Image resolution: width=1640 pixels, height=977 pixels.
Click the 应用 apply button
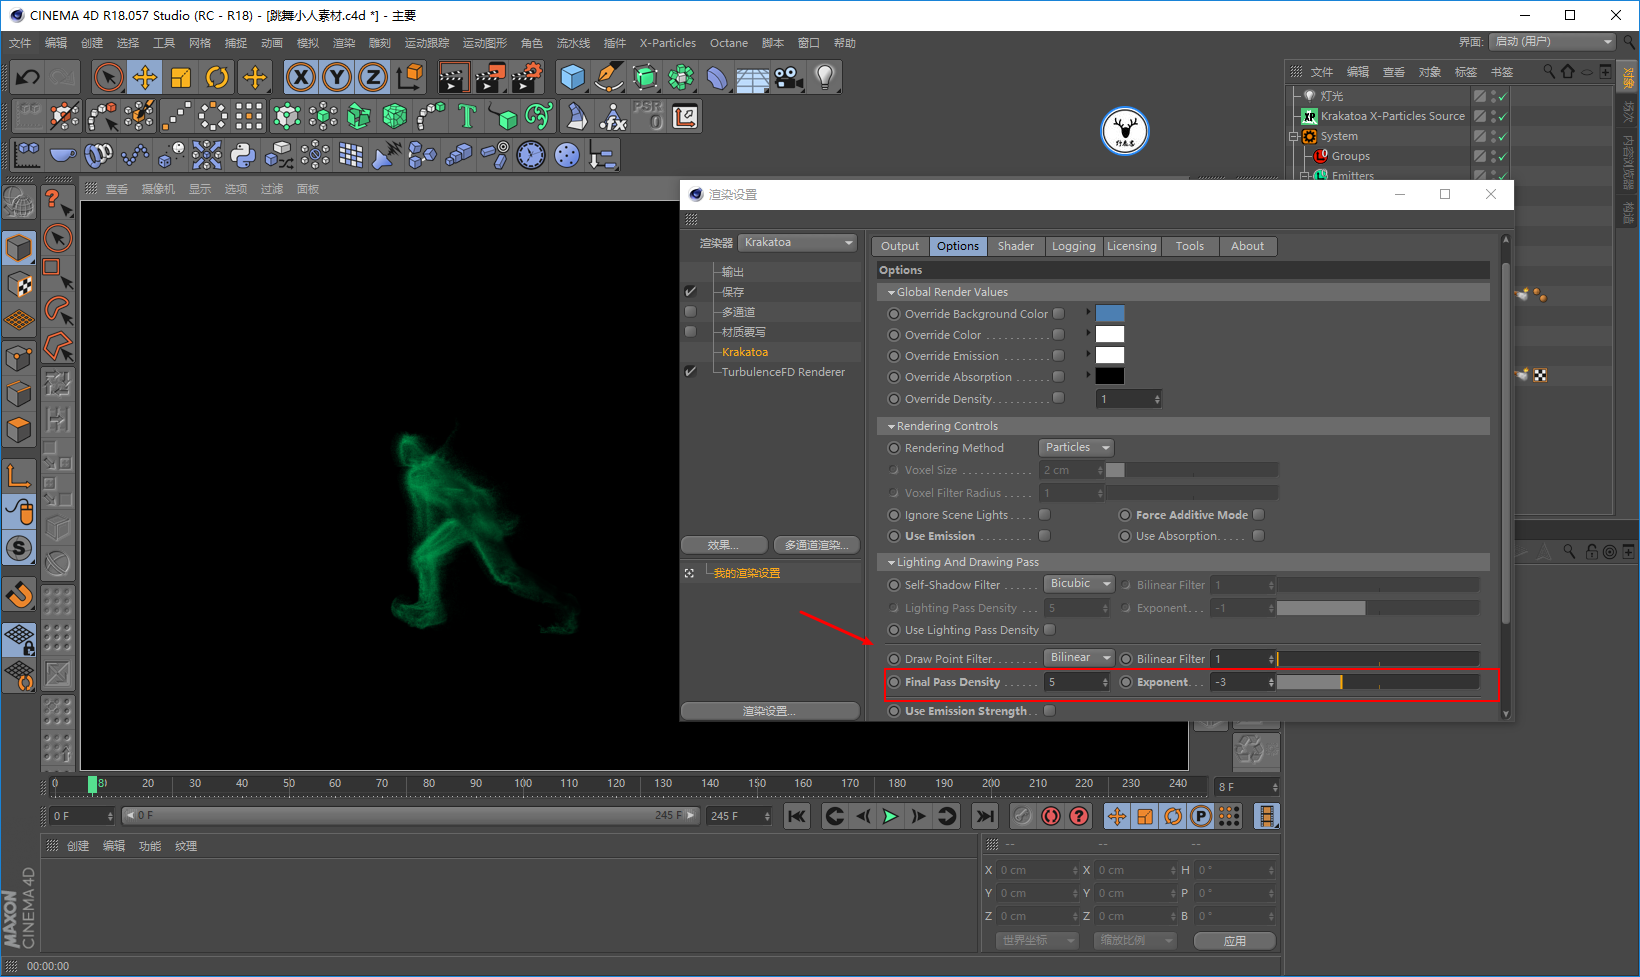[1235, 941]
